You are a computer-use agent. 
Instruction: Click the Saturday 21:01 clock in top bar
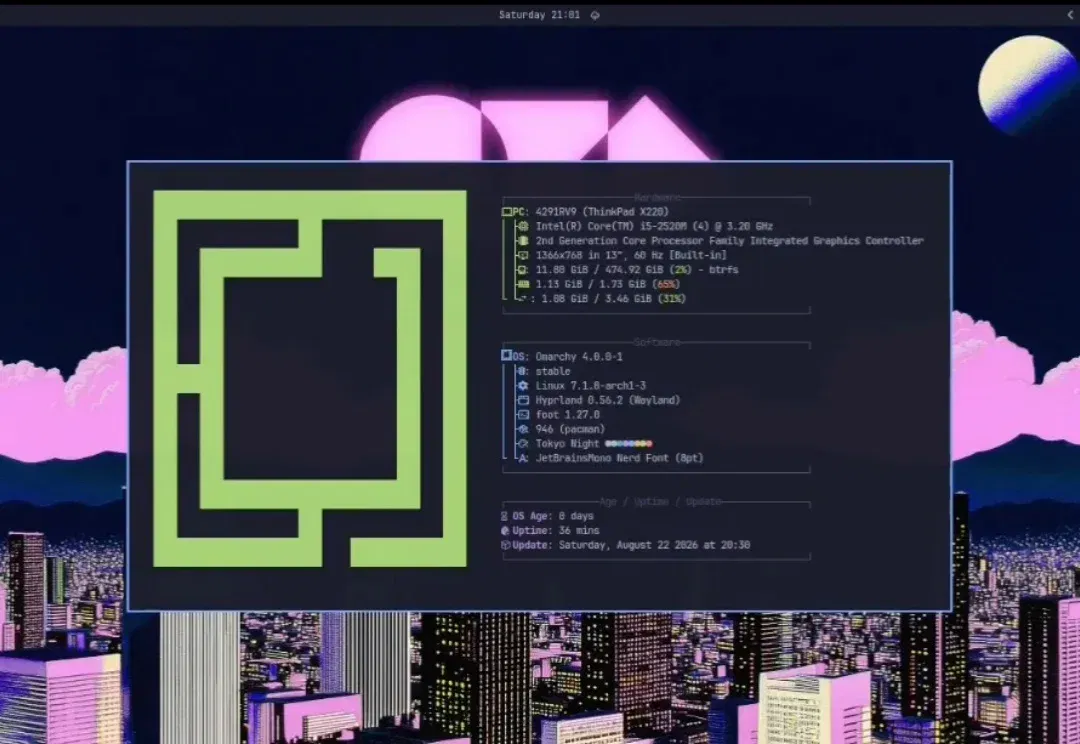(539, 14)
